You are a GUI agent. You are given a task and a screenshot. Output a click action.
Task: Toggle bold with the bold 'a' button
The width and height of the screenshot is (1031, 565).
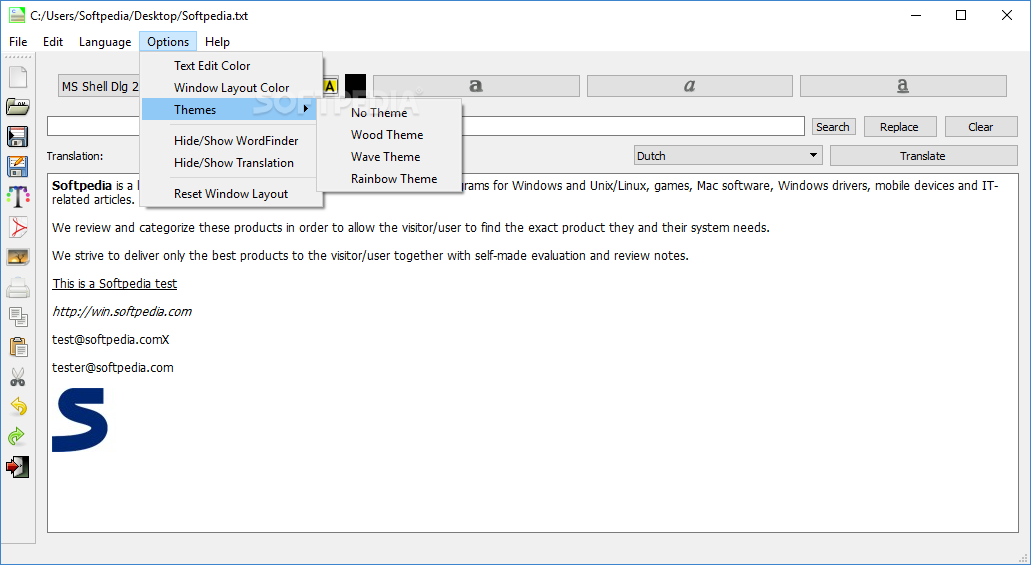pos(476,86)
